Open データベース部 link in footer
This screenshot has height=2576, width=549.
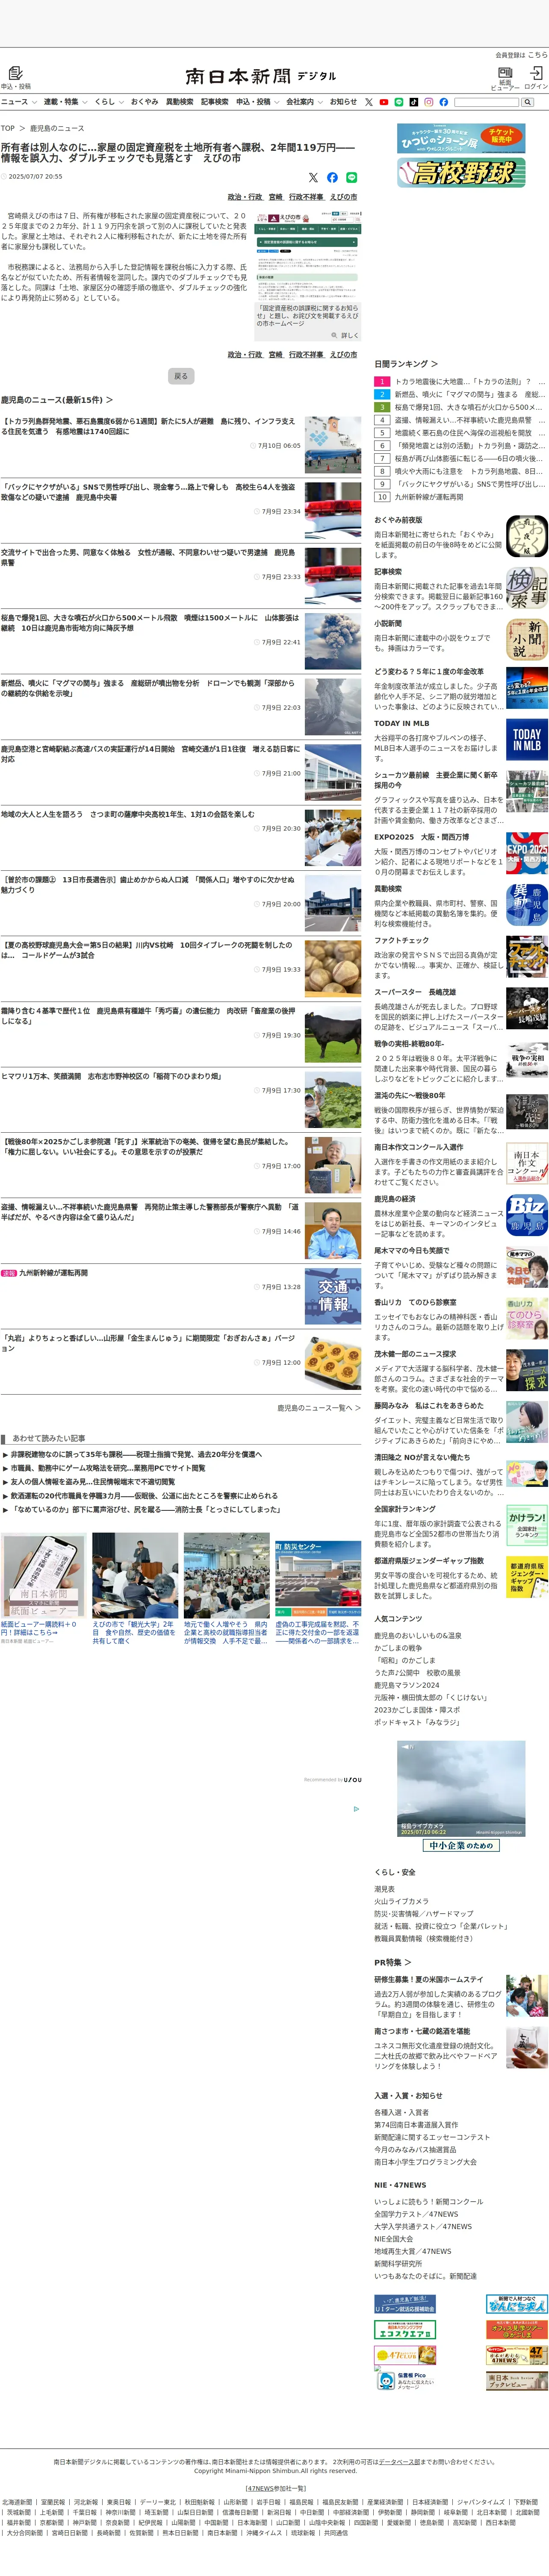398,2462
